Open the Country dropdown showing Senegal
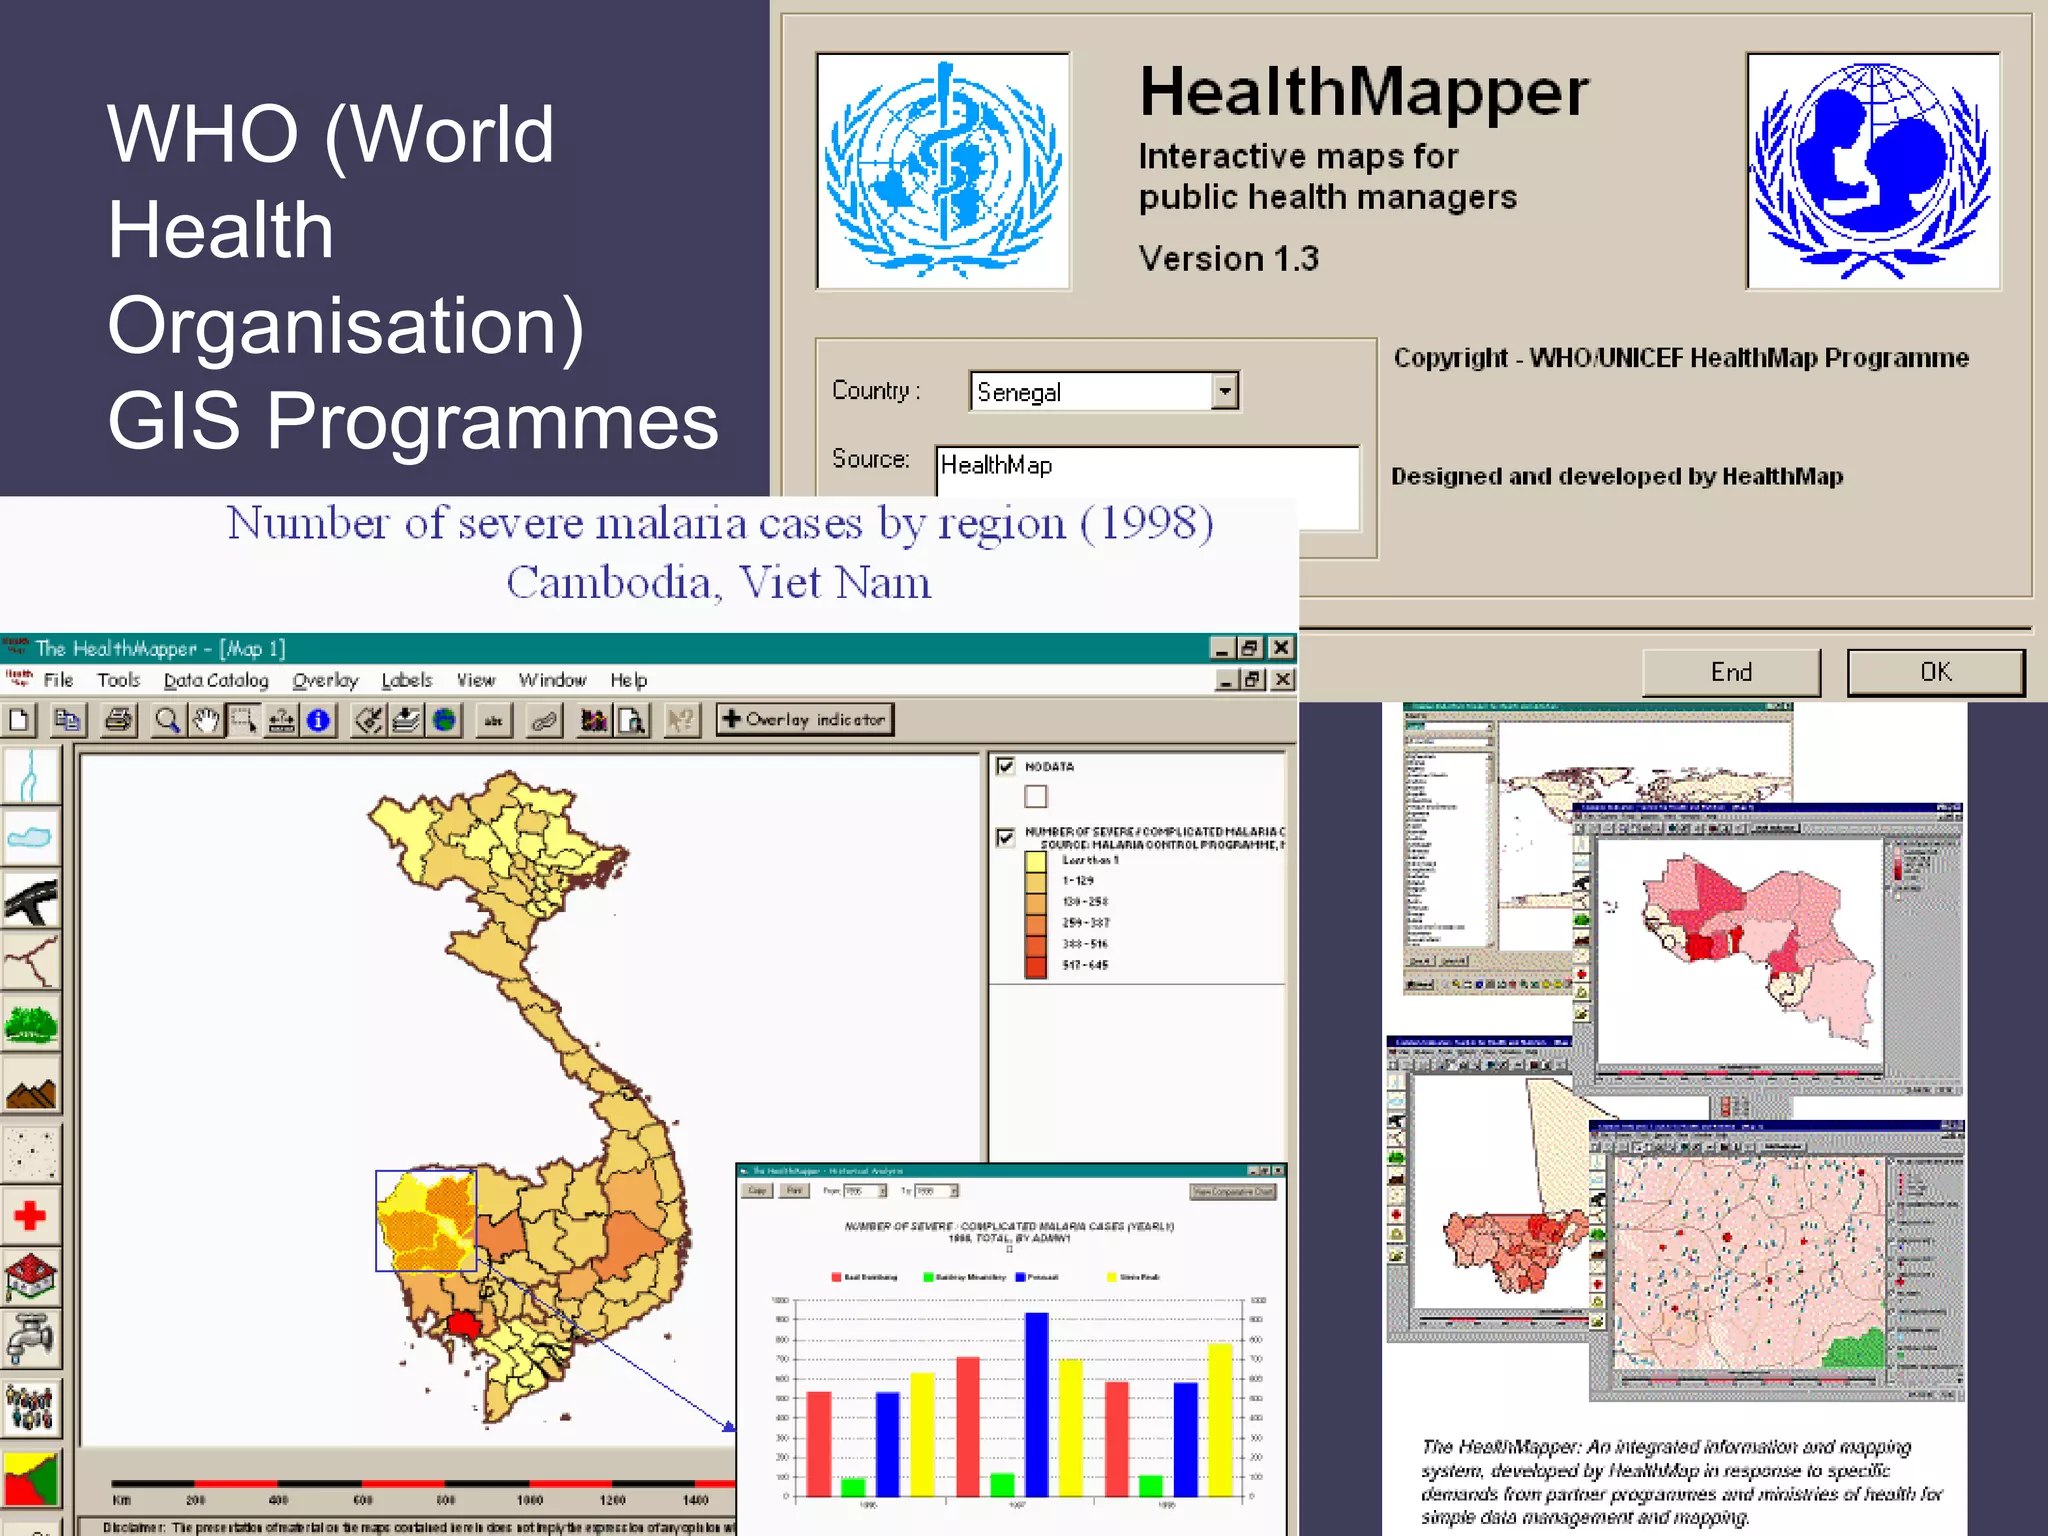 (x=1225, y=391)
